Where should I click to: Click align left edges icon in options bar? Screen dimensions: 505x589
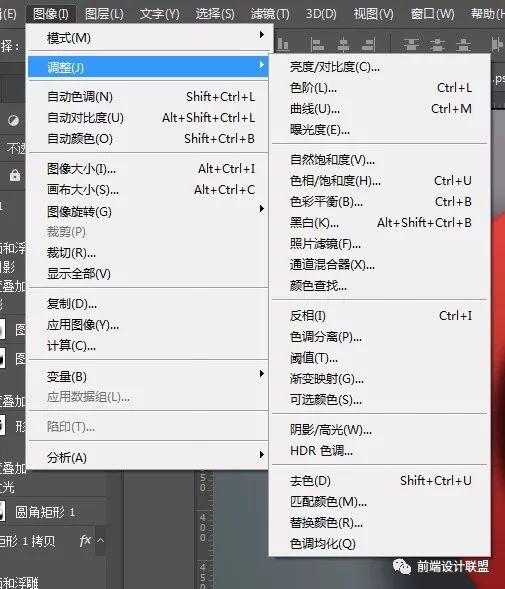coord(318,45)
